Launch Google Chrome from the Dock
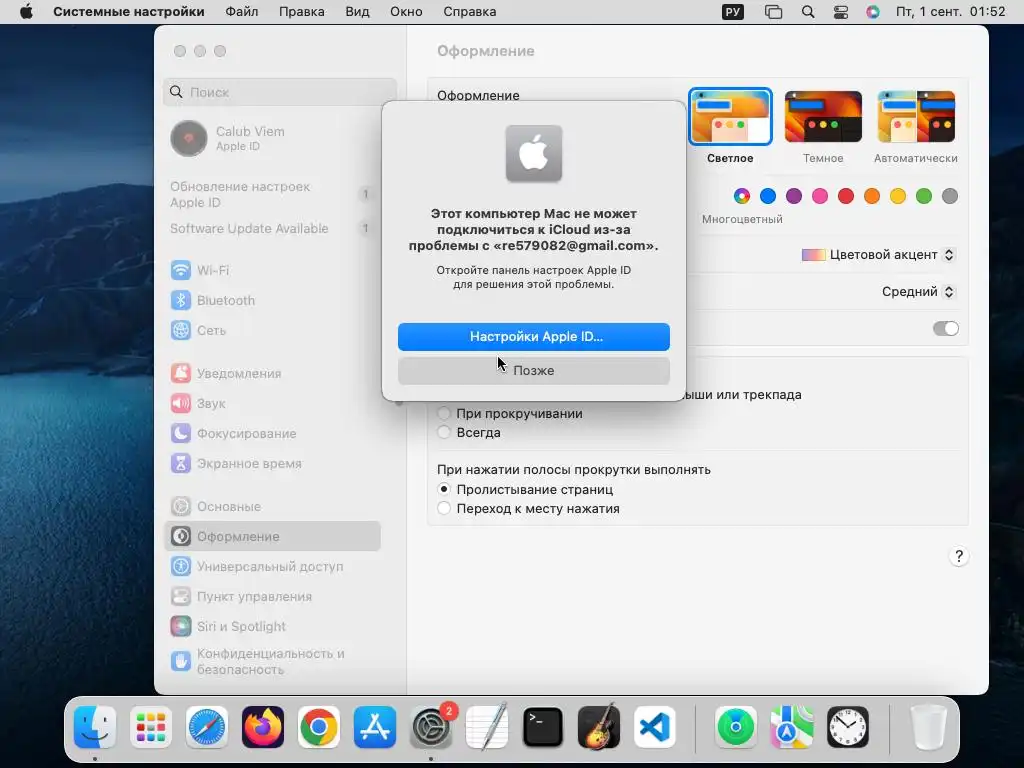Viewport: 1024px width, 768px height. (x=319, y=727)
